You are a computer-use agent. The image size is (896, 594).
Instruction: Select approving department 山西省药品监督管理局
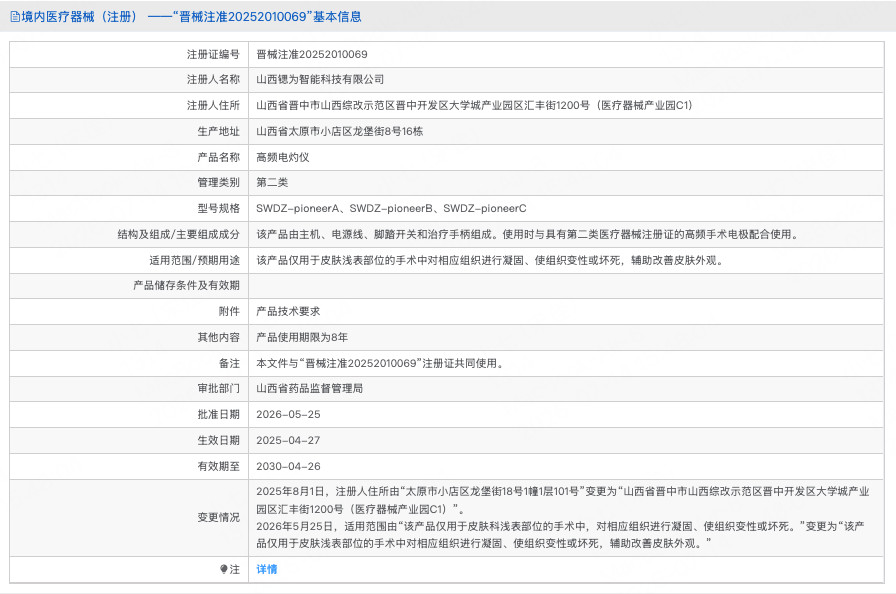pos(309,388)
